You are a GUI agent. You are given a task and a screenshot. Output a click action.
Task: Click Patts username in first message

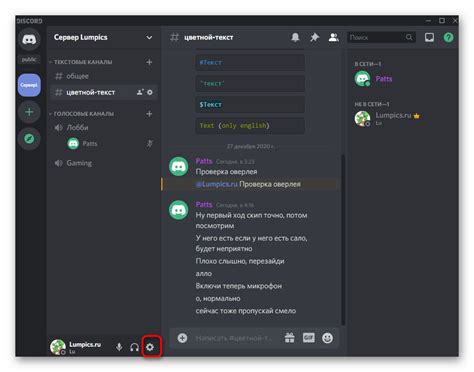[x=204, y=161]
